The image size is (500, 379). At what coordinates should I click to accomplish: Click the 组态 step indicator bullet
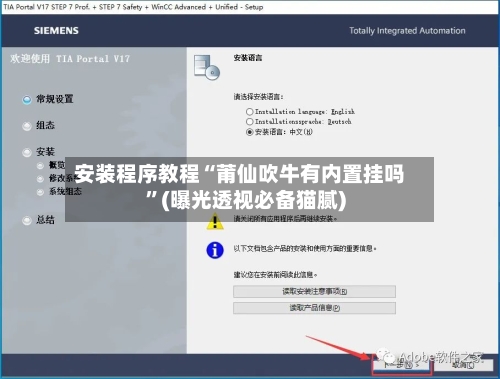[x=27, y=126]
